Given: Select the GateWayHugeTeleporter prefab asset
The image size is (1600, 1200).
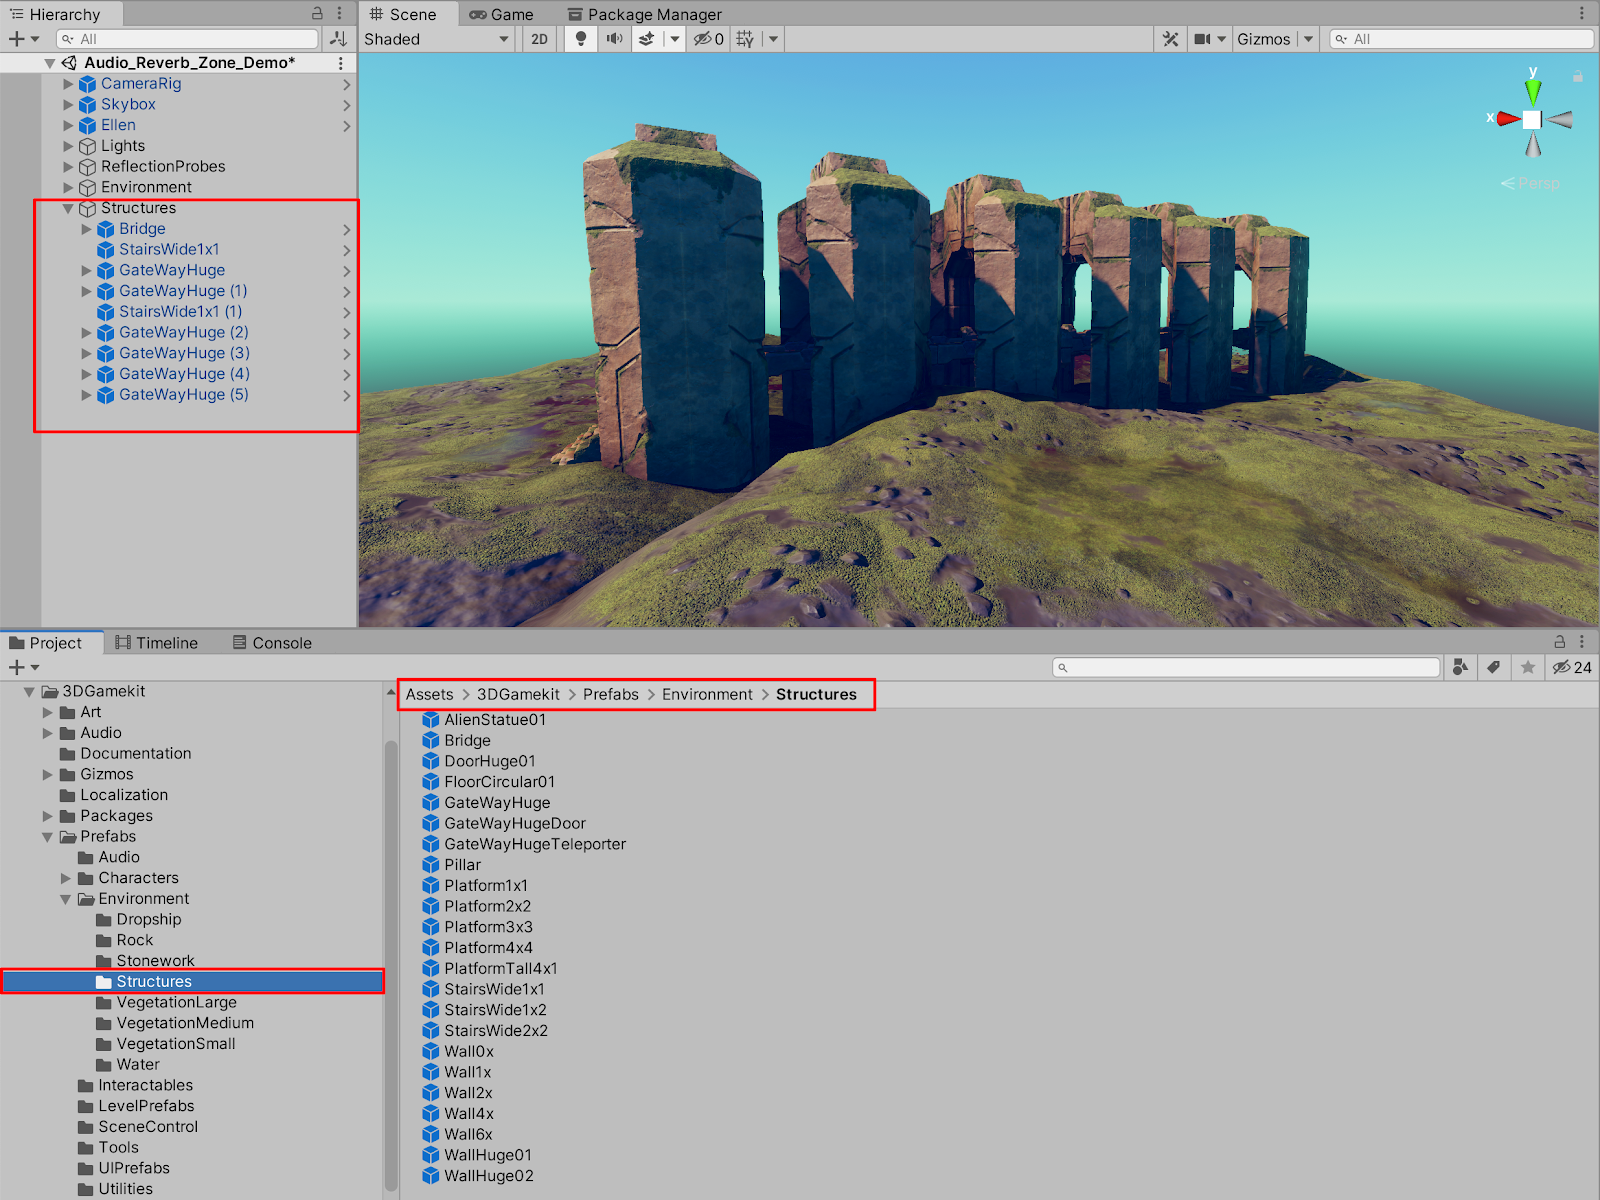Looking at the screenshot, I should (x=534, y=844).
